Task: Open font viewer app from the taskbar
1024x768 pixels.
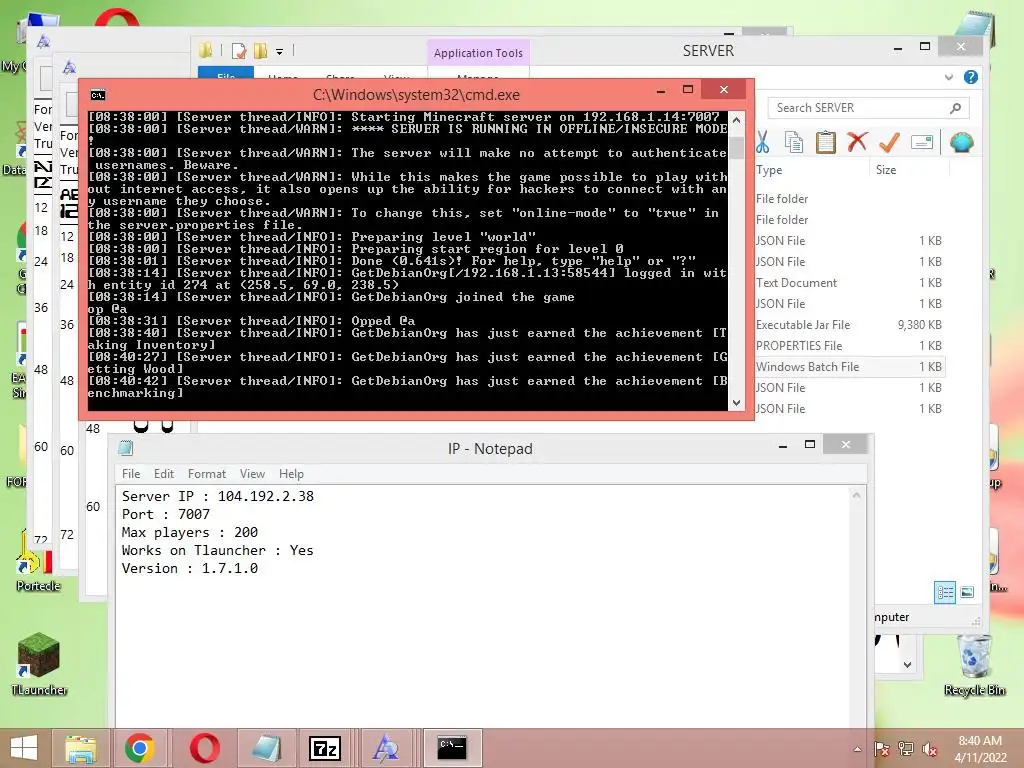Action: pos(385,748)
